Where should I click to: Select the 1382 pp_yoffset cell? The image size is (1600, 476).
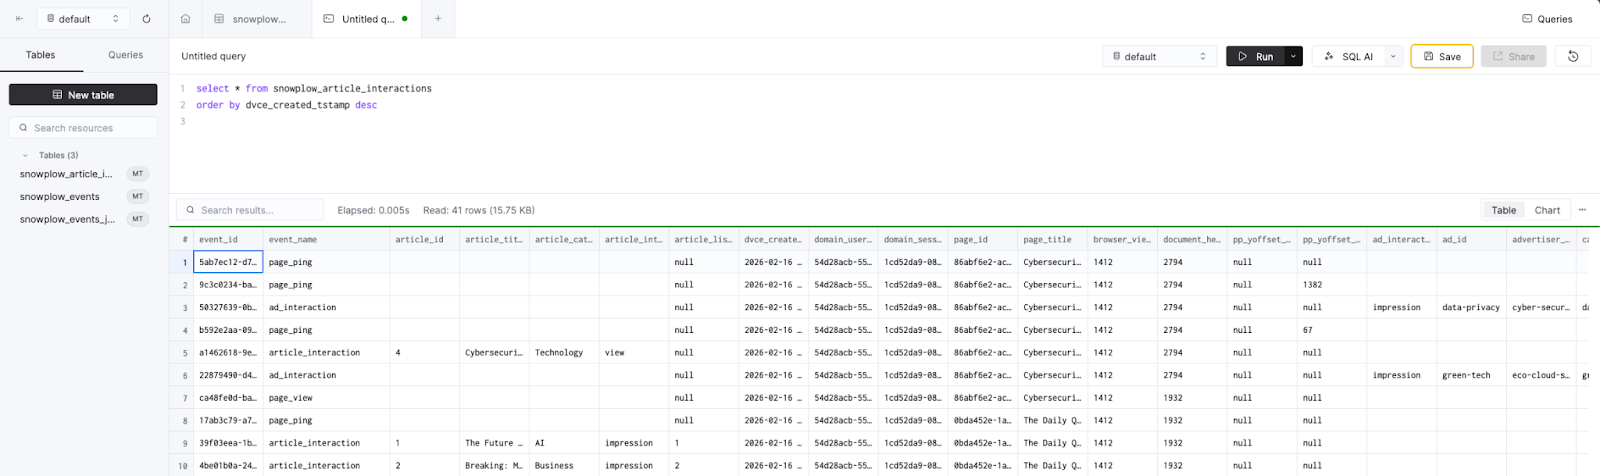coord(1331,285)
